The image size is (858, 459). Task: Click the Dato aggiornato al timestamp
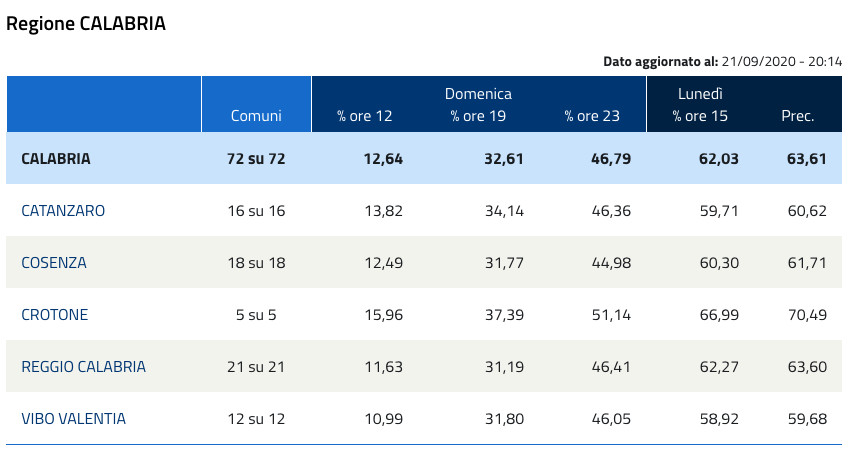[724, 62]
